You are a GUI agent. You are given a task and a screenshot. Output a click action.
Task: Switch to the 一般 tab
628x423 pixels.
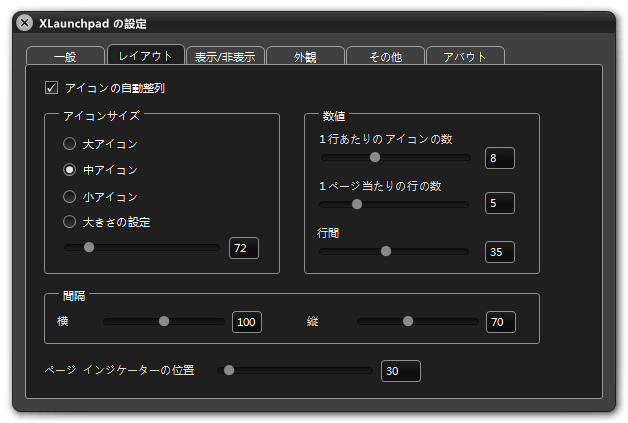pos(65,56)
